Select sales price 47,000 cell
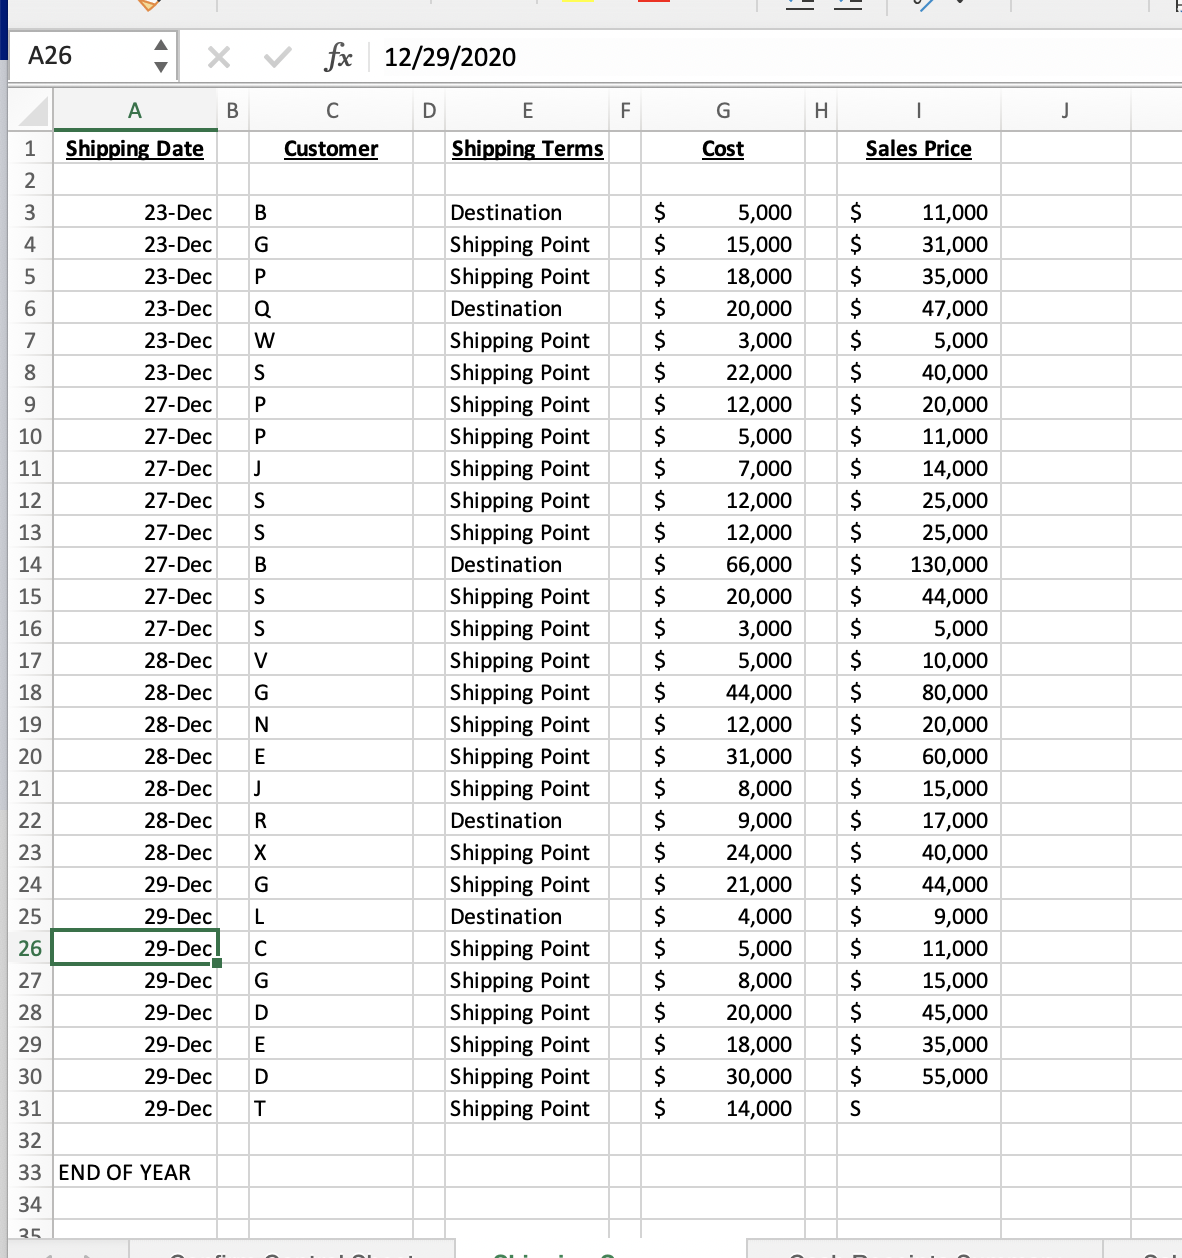1182x1258 pixels. [919, 308]
